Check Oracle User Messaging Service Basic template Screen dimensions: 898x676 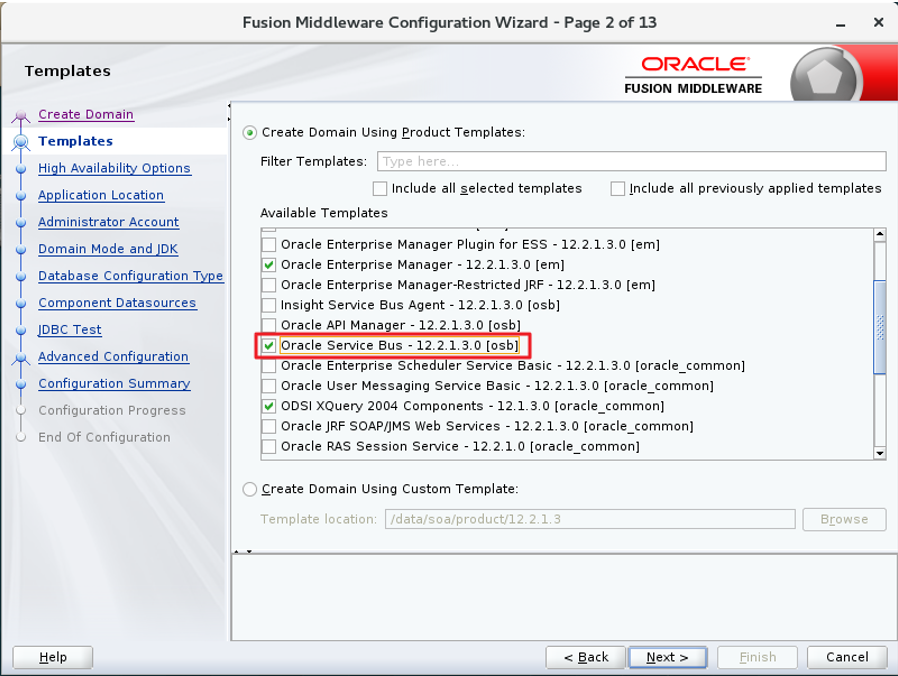269,386
